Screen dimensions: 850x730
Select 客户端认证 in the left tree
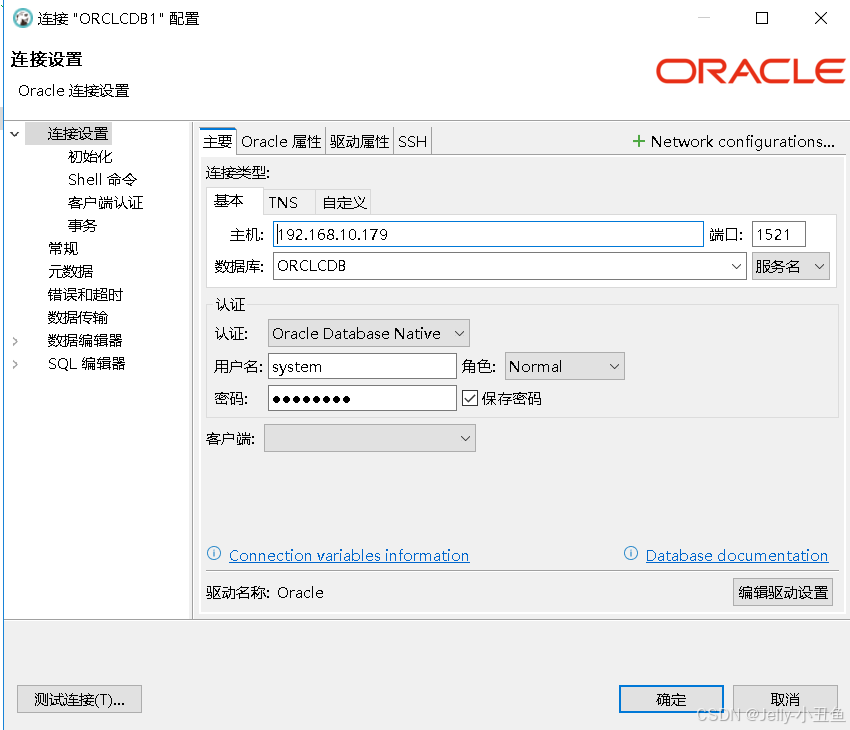tap(105, 203)
